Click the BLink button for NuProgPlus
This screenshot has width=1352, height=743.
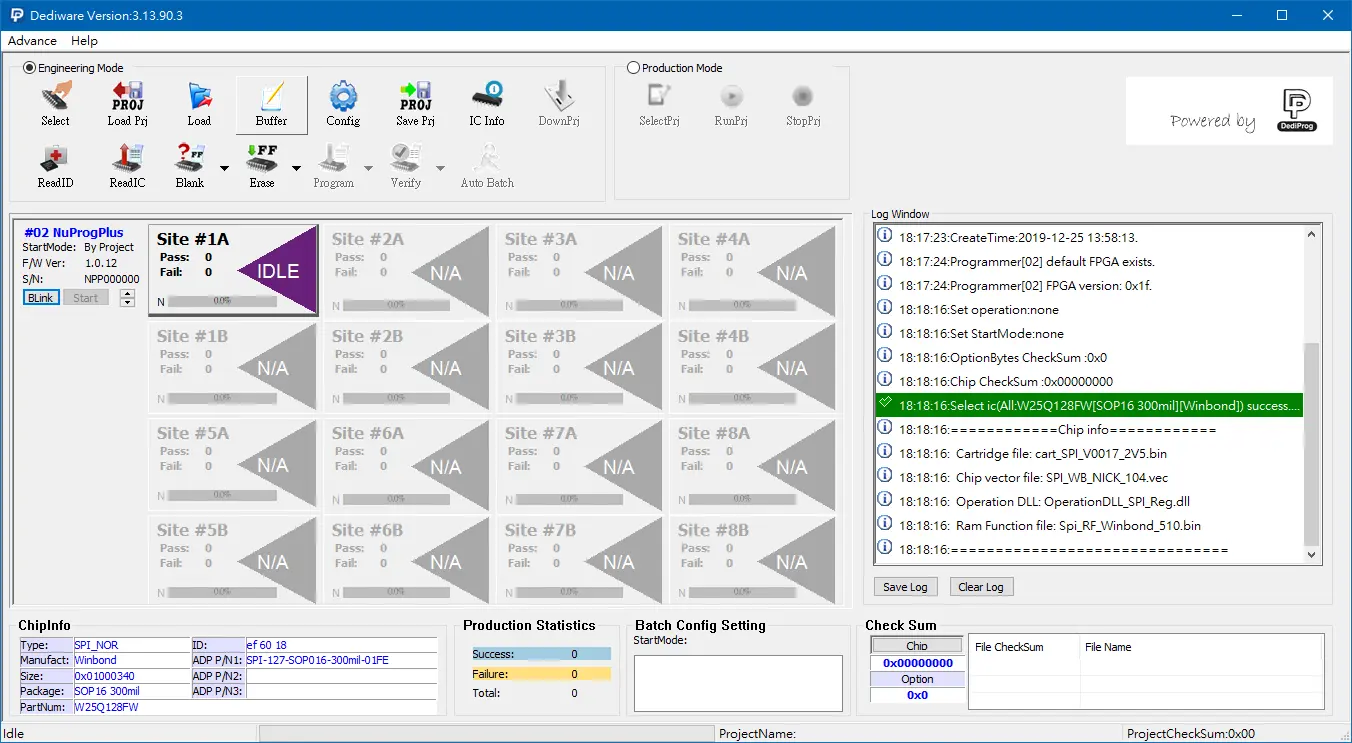pos(41,298)
